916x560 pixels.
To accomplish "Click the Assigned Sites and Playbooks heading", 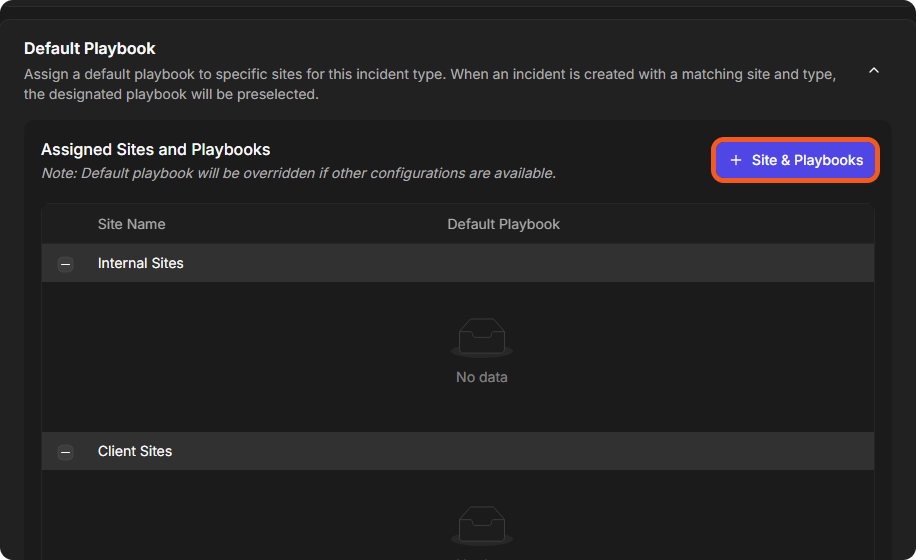I will [155, 149].
